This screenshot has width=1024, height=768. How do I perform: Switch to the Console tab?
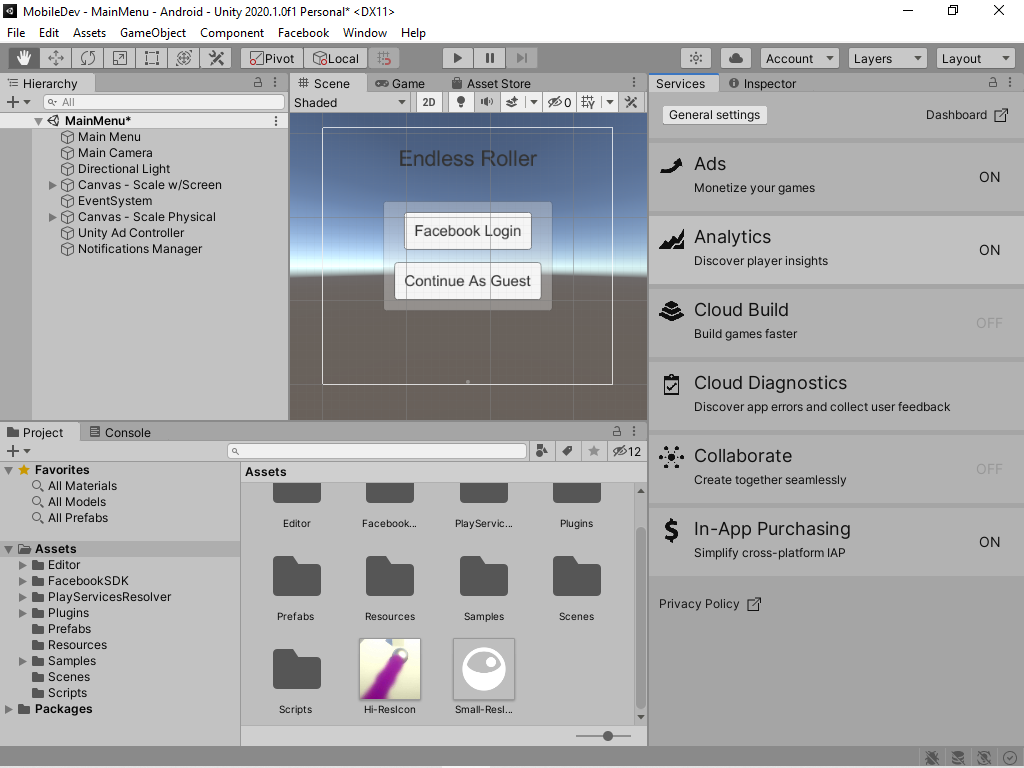click(120, 432)
